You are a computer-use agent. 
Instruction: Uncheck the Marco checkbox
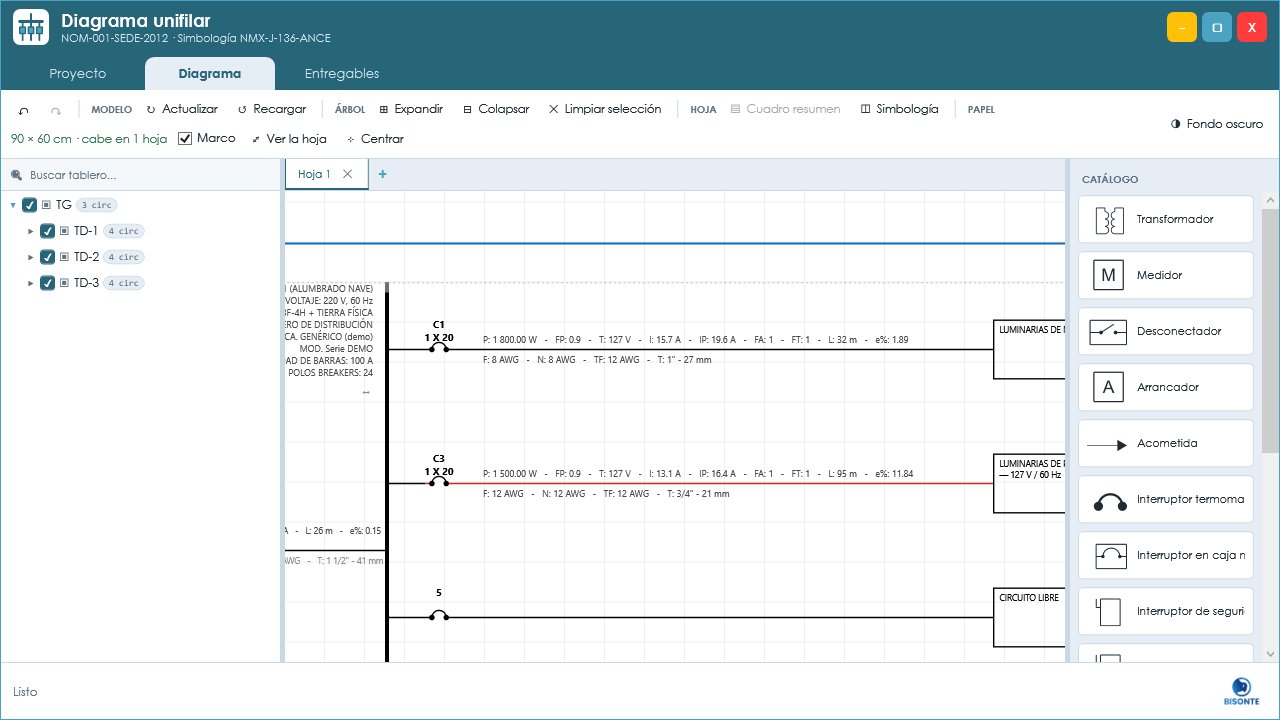point(184,138)
